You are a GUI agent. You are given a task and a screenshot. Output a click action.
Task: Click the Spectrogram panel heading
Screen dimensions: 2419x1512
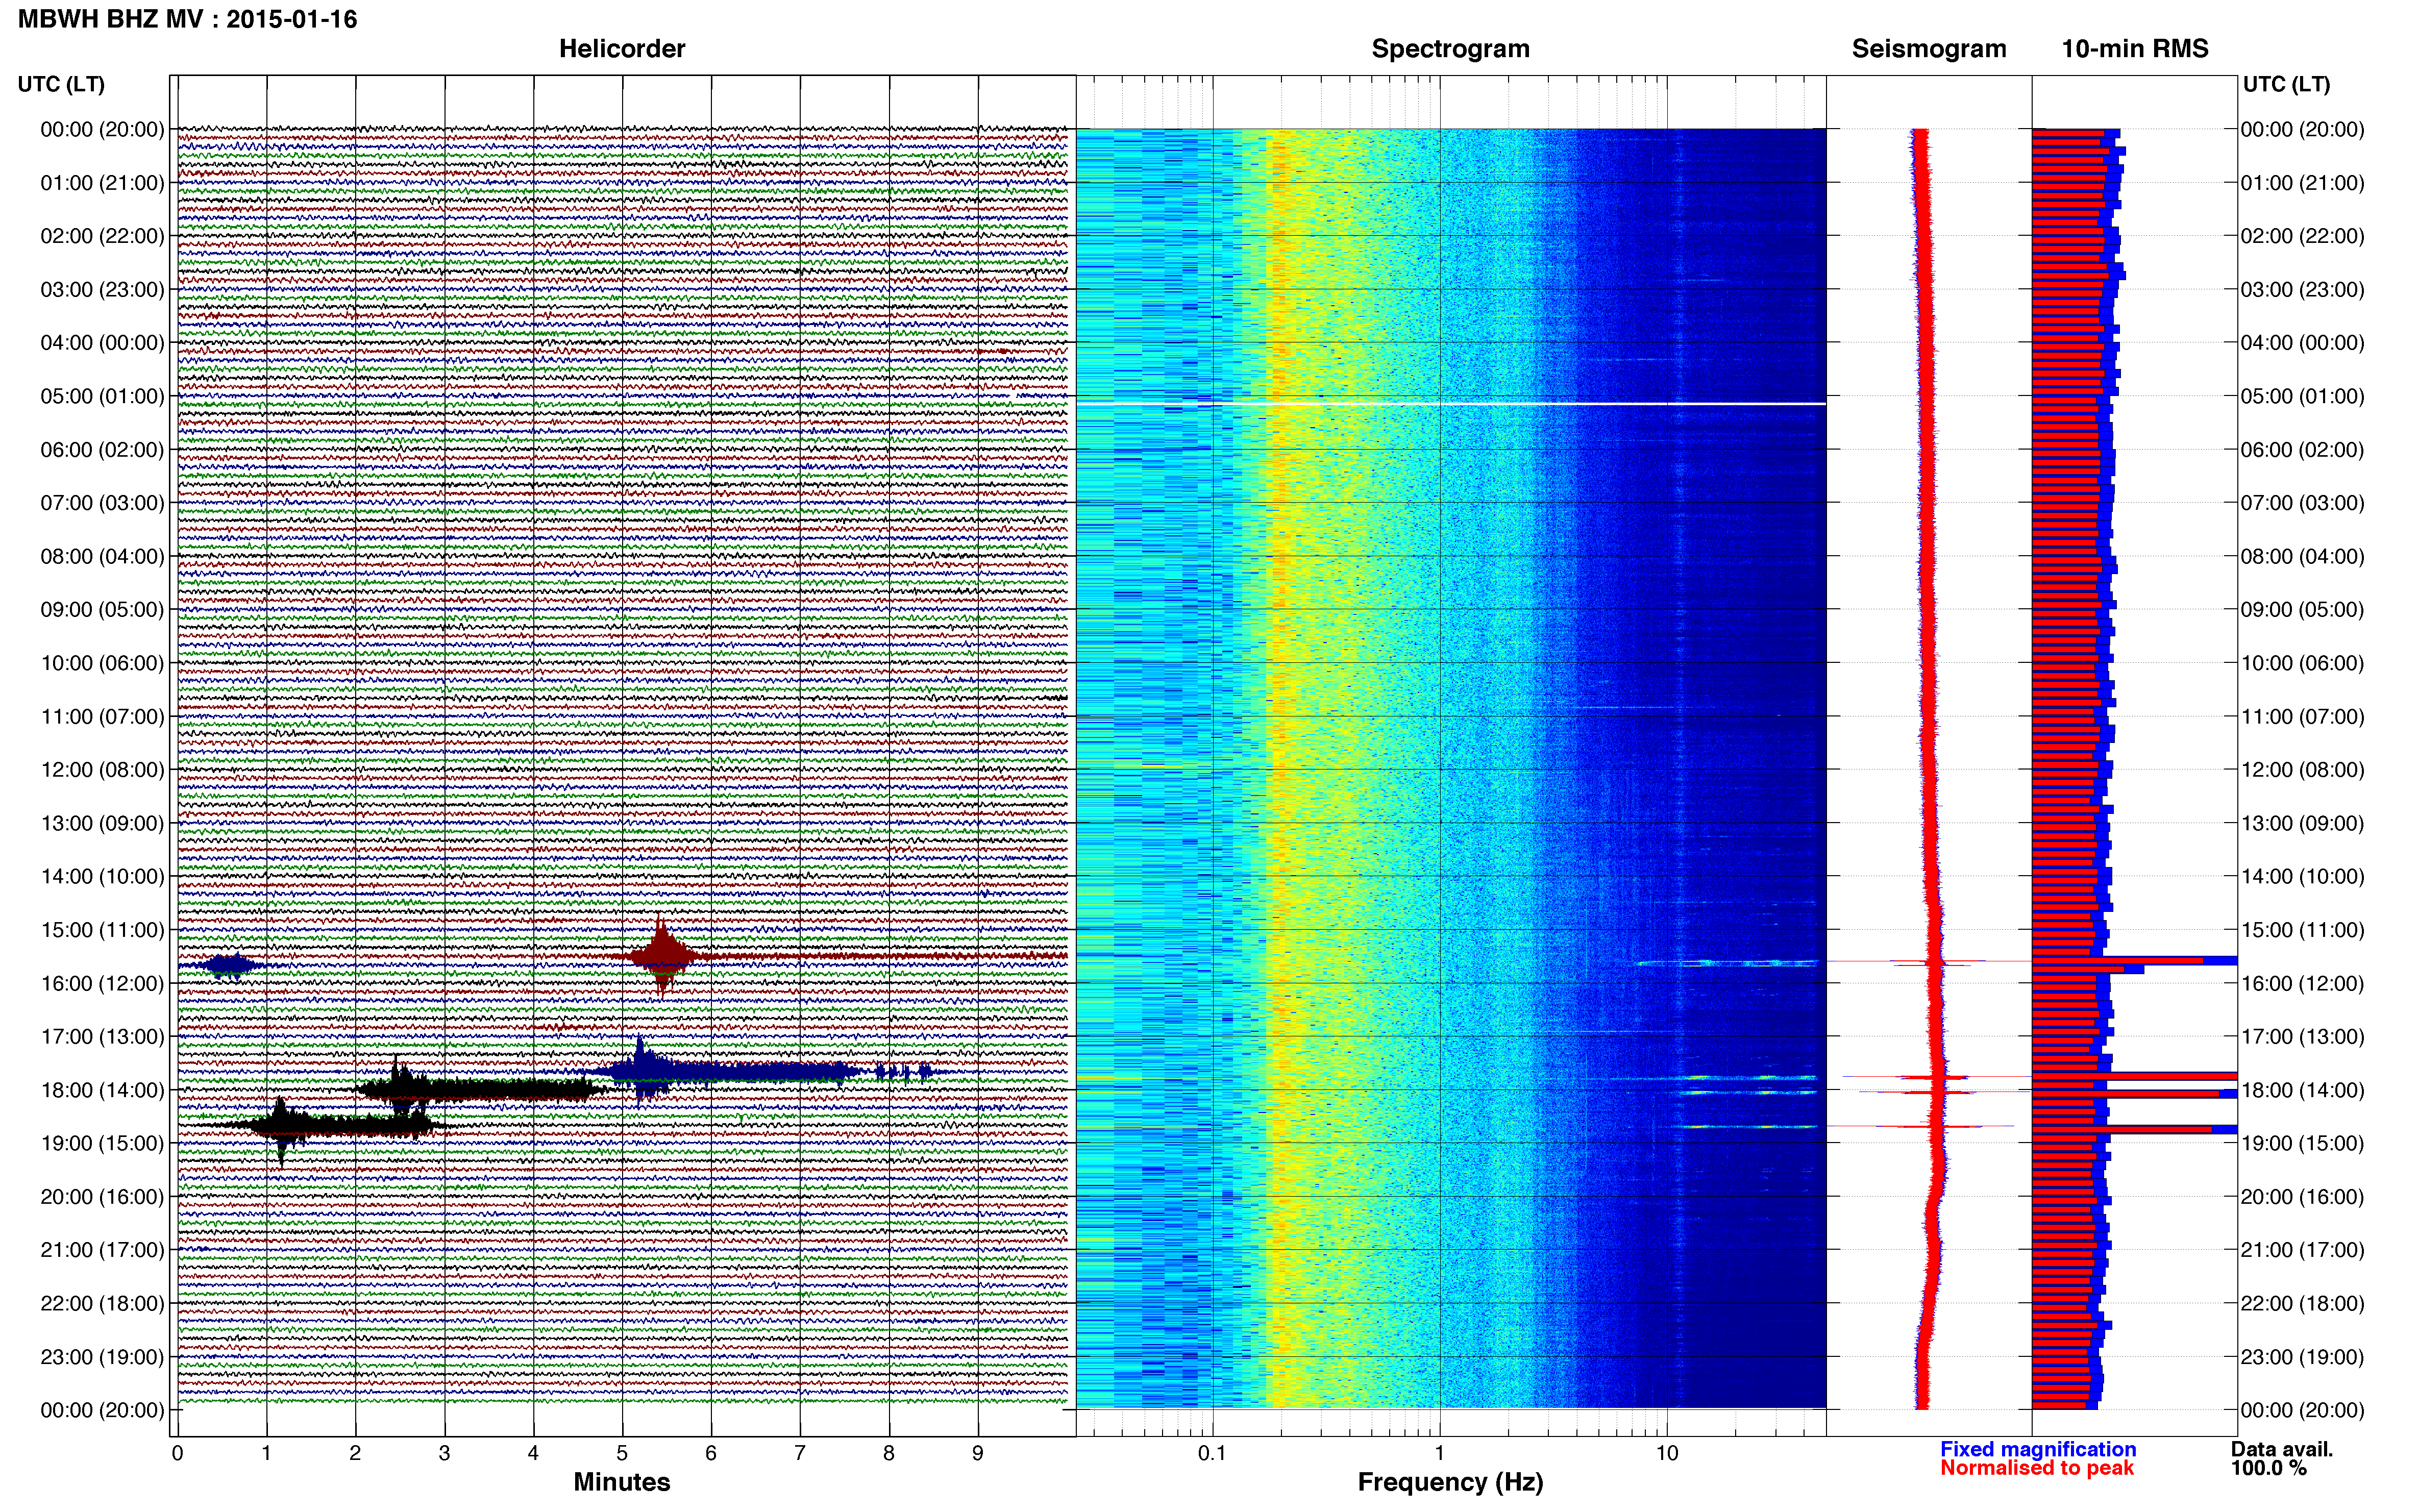(x=1450, y=49)
